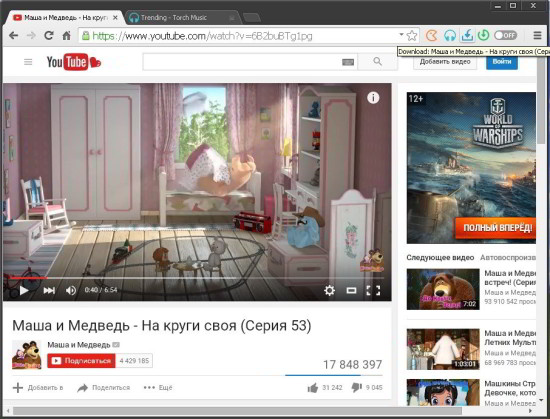Click the YouTube logo
The height and width of the screenshot is (419, 550).
[74, 62]
